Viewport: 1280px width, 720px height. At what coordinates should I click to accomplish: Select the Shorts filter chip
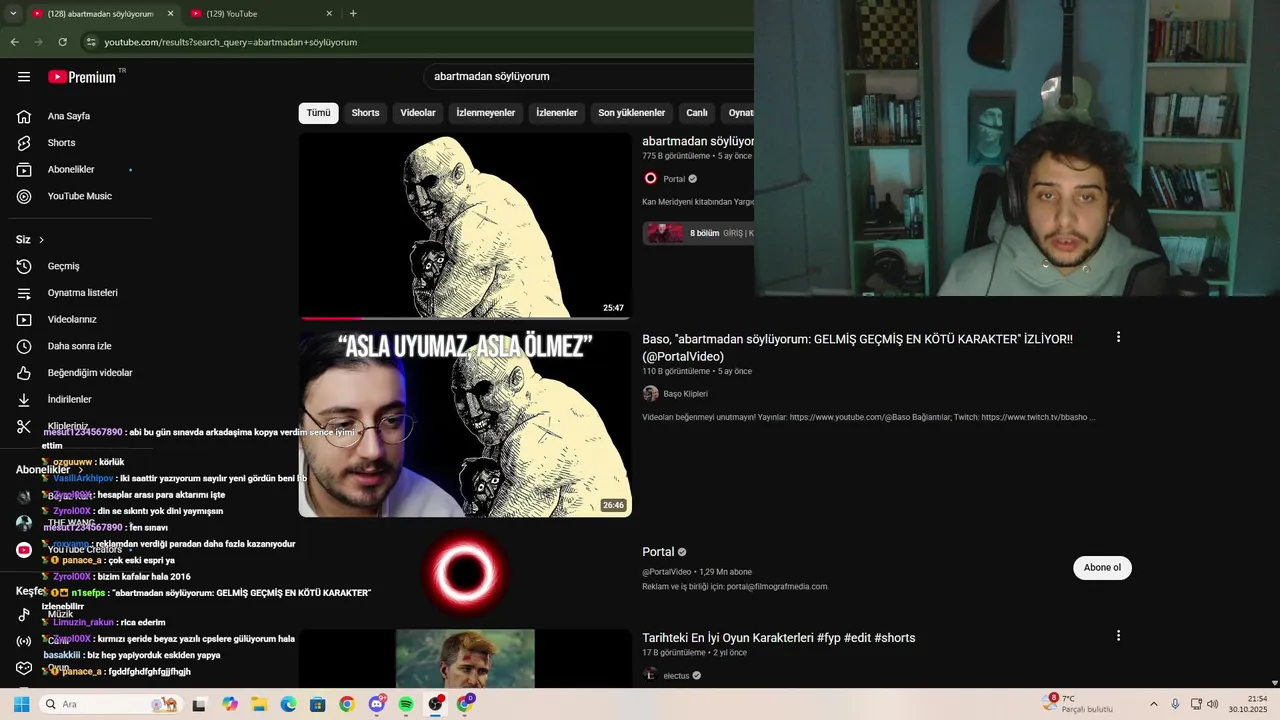point(365,113)
